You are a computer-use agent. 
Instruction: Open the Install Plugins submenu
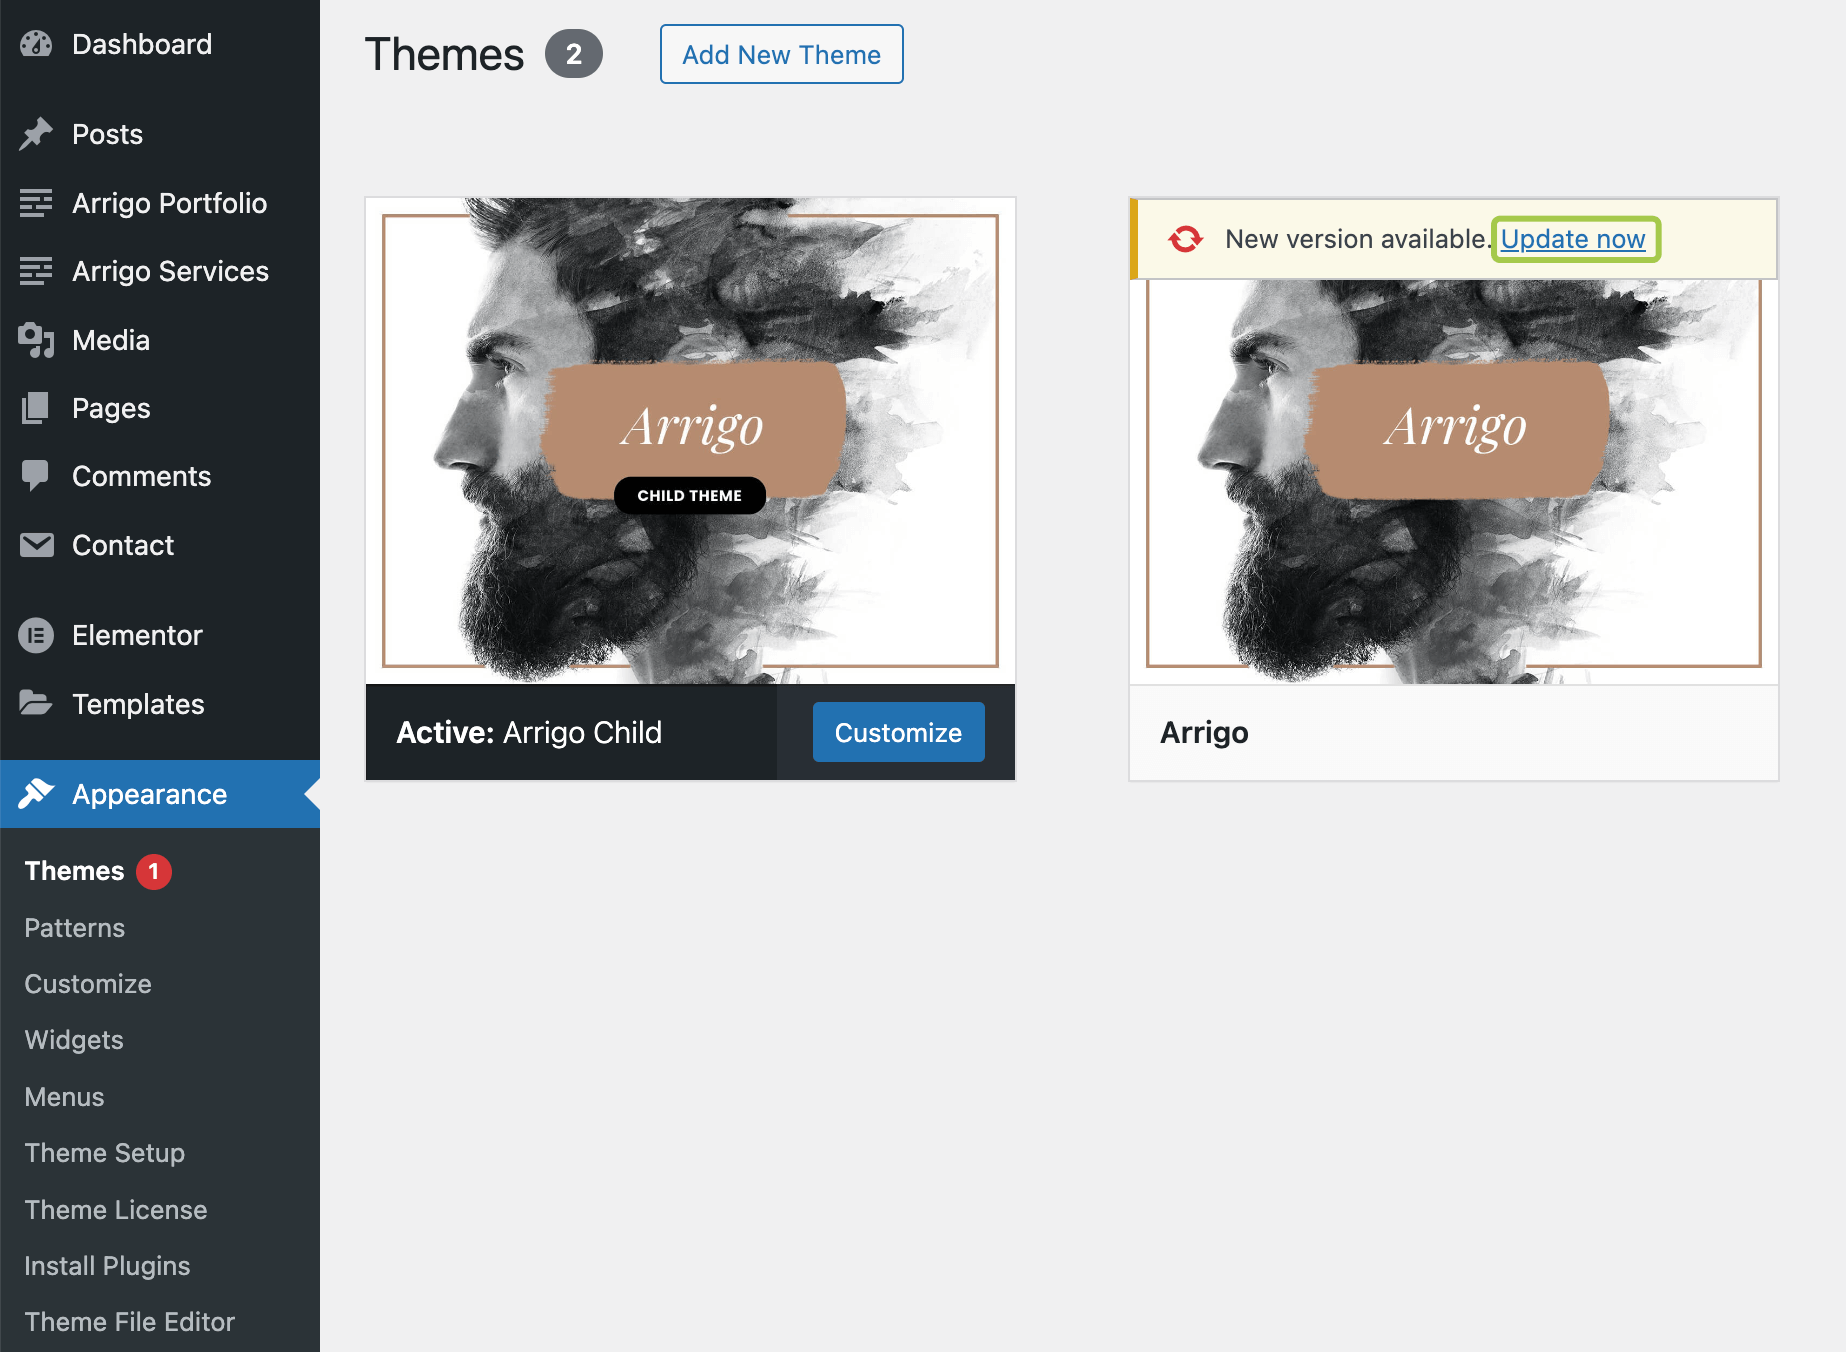(107, 1266)
